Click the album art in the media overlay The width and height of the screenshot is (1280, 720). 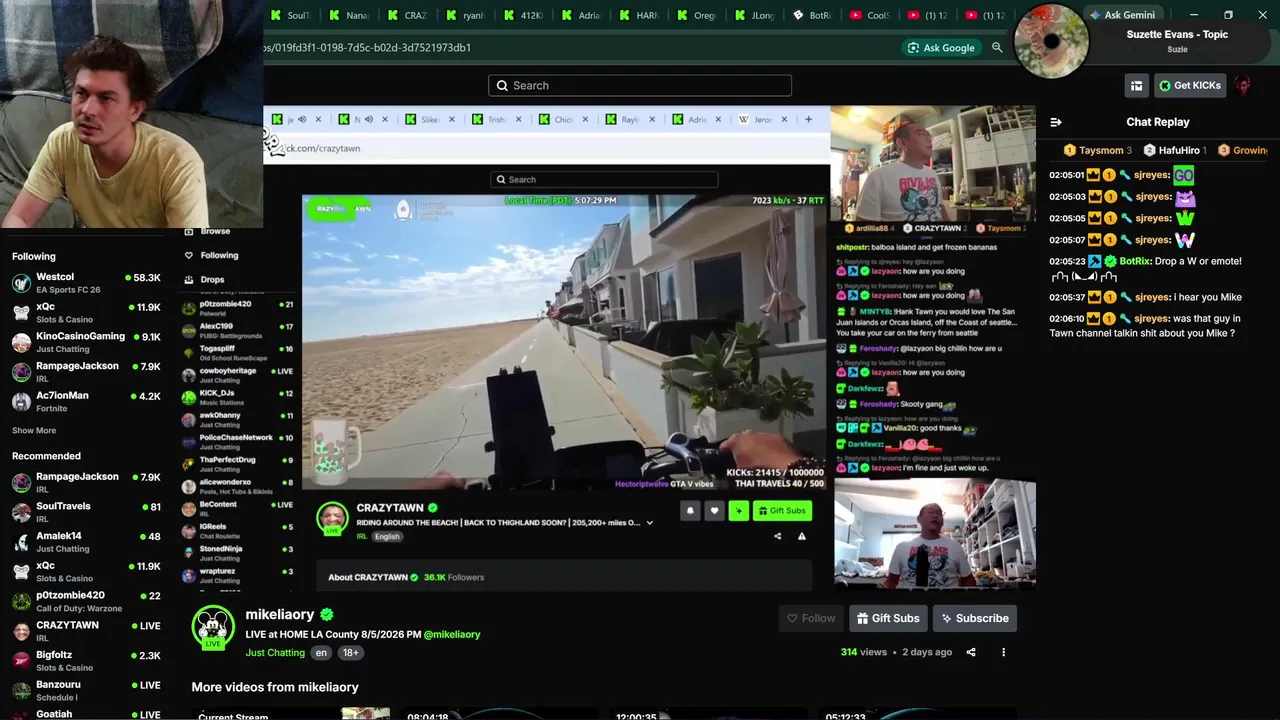[x=1051, y=41]
